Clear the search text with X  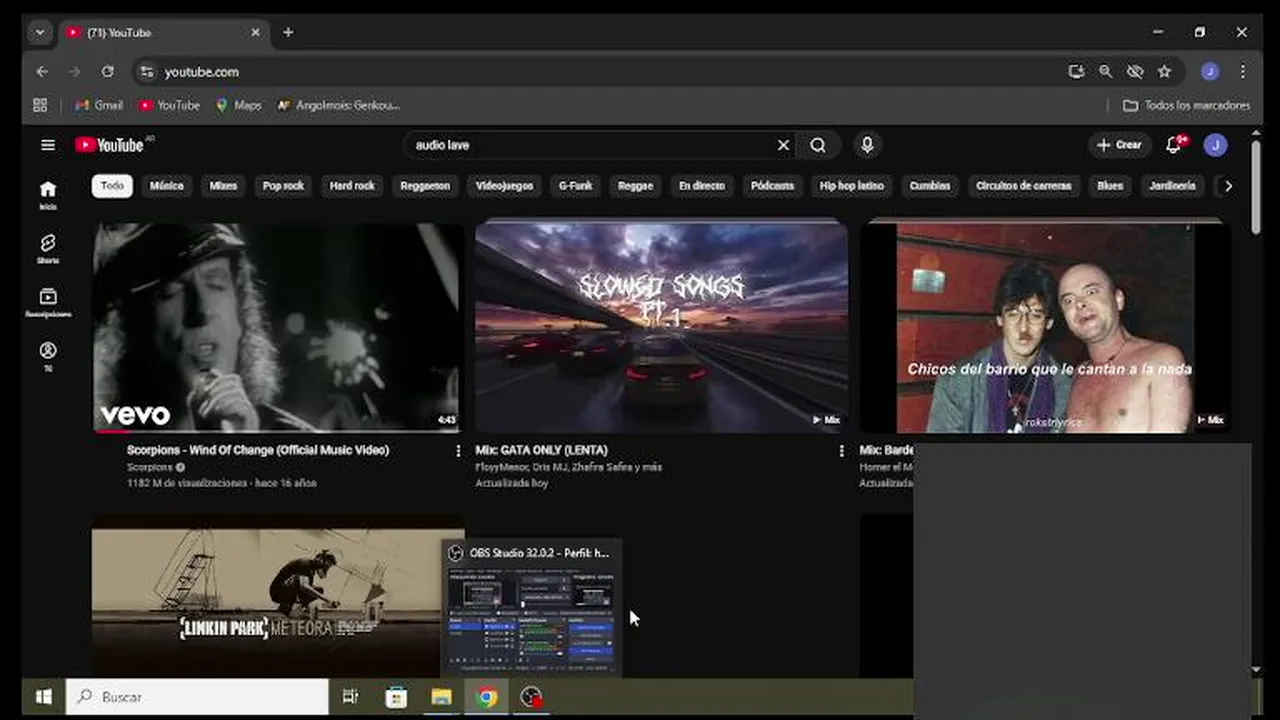click(783, 145)
